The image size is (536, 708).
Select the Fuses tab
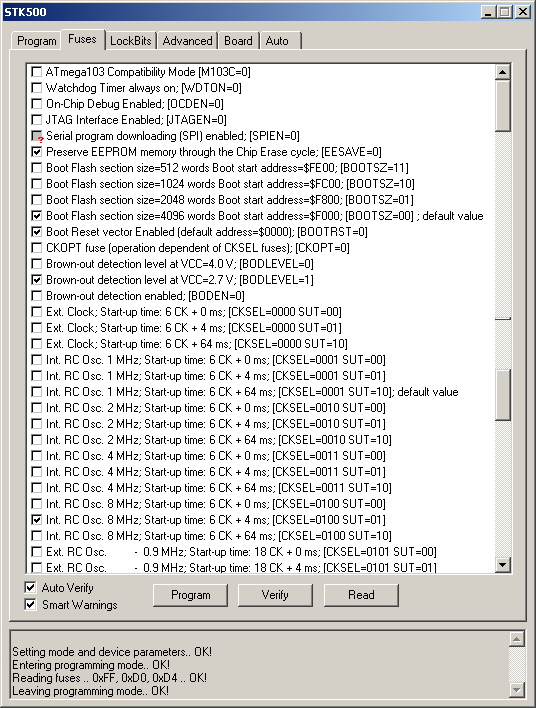tap(83, 39)
